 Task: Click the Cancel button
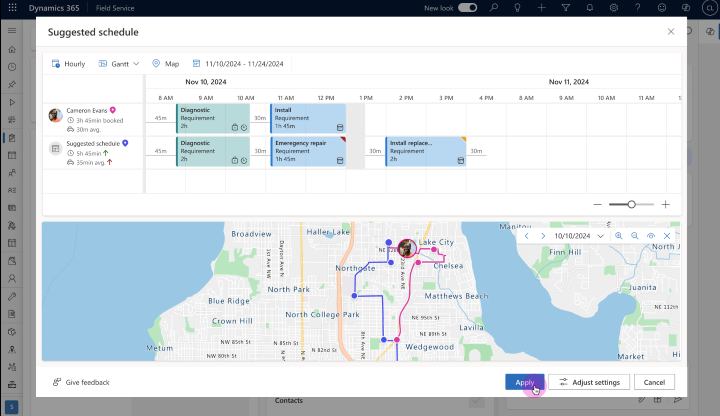click(x=654, y=382)
